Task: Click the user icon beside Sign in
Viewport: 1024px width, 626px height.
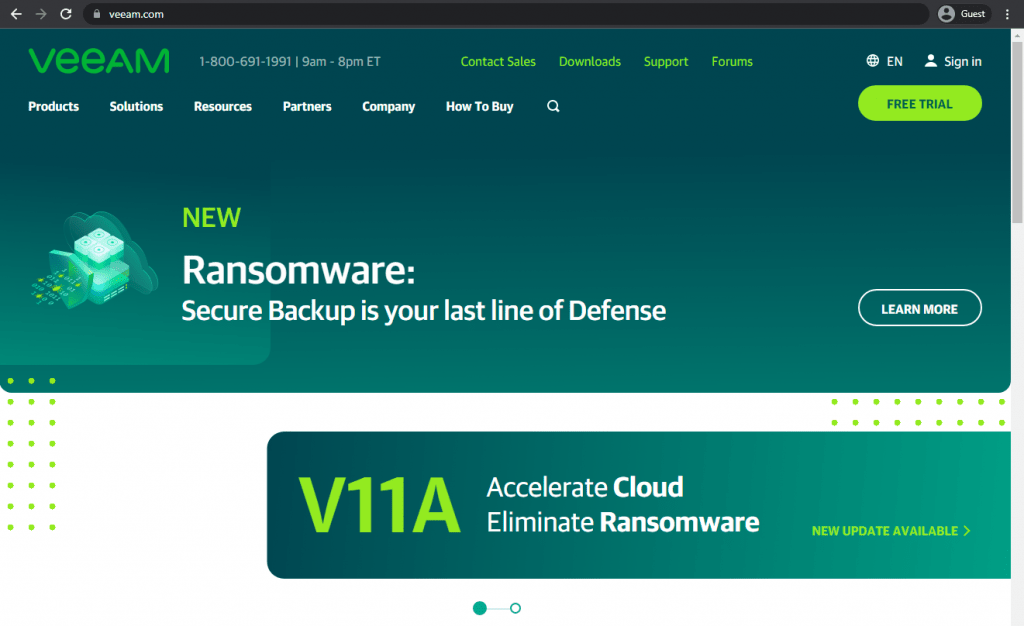Action: [931, 61]
